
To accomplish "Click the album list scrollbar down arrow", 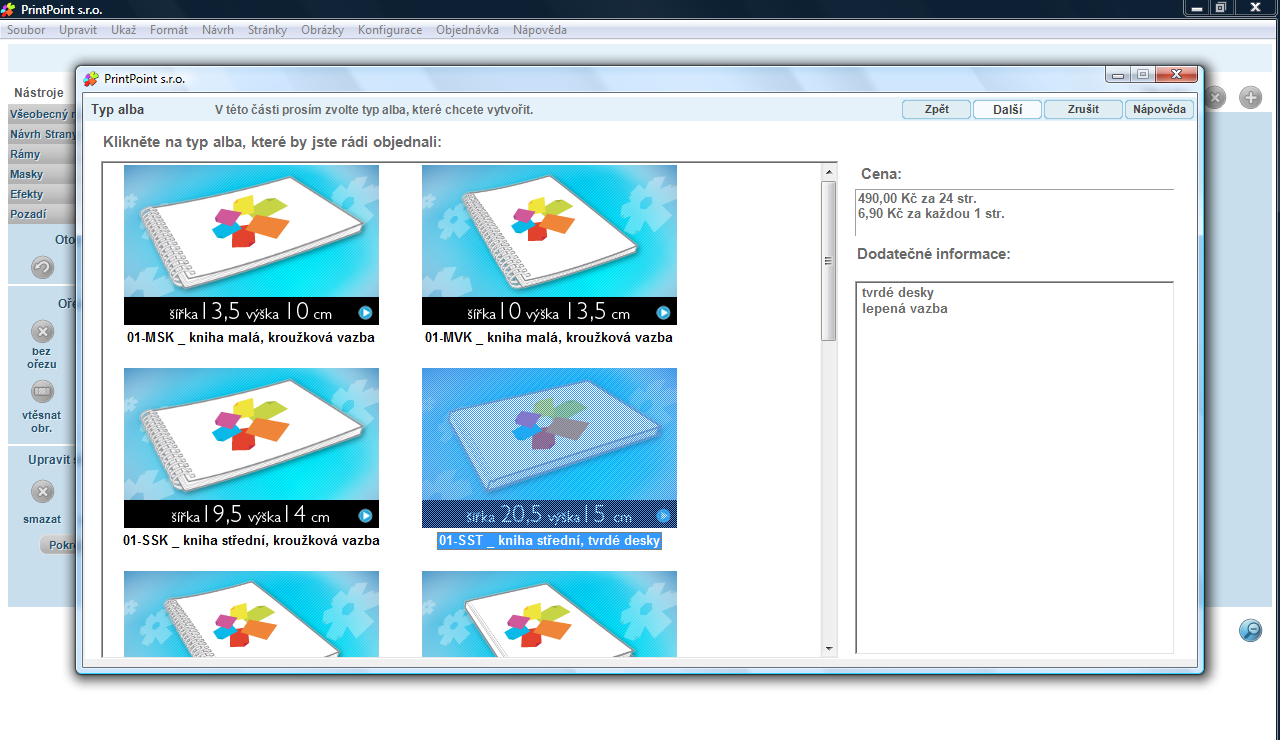I will (x=828, y=649).
